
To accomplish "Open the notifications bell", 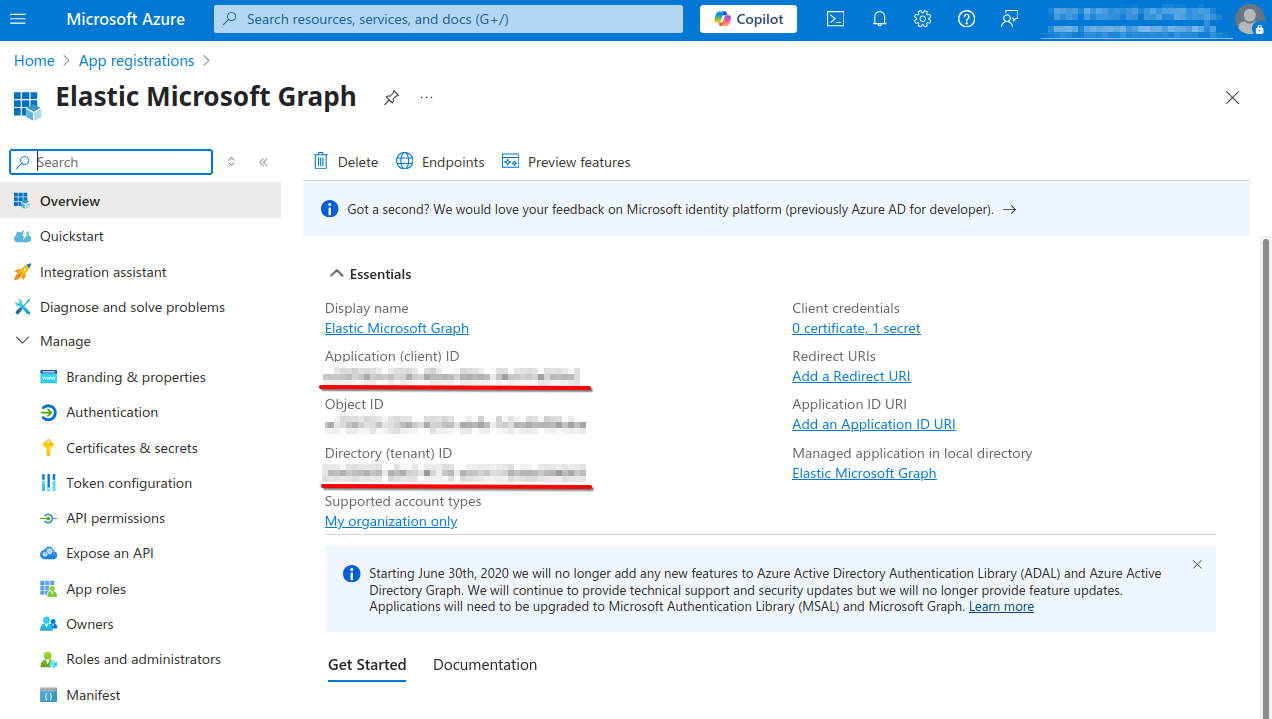I will coord(879,19).
